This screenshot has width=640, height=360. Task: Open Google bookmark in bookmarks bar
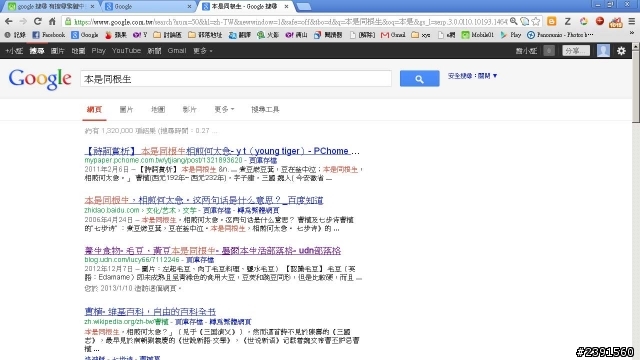pyautogui.click(x=84, y=35)
